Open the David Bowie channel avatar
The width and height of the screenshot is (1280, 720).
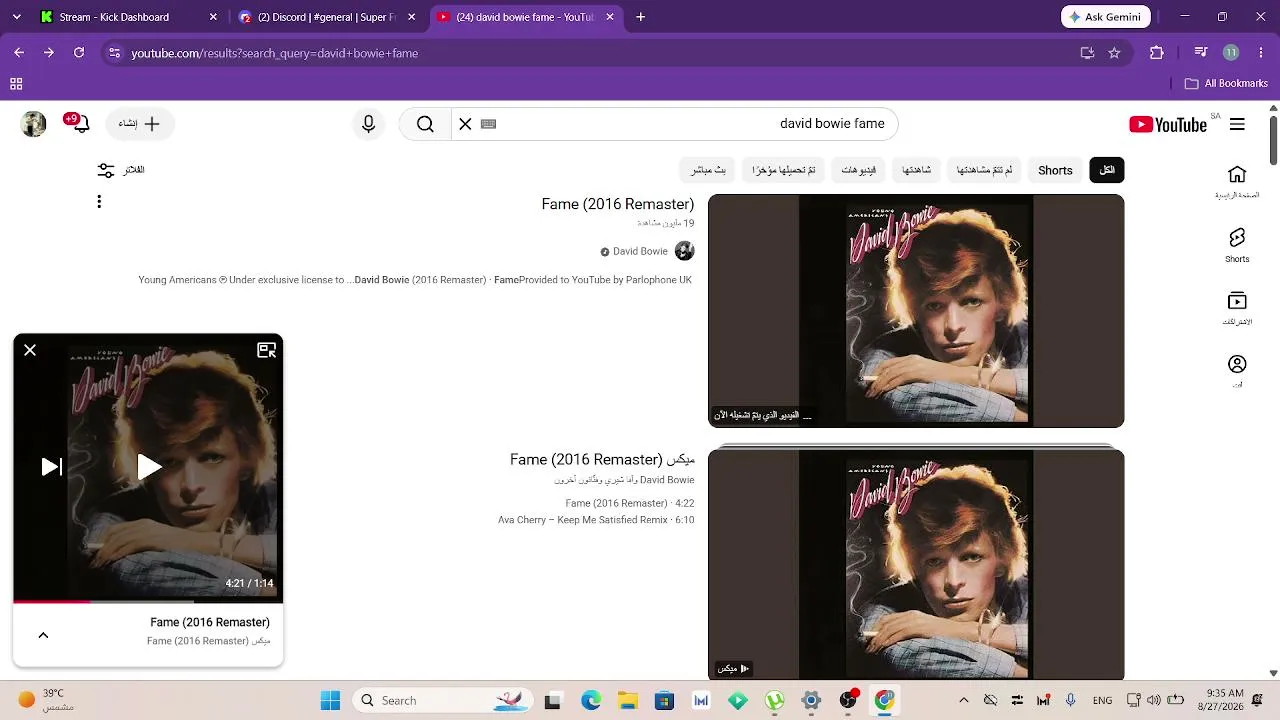click(x=685, y=251)
